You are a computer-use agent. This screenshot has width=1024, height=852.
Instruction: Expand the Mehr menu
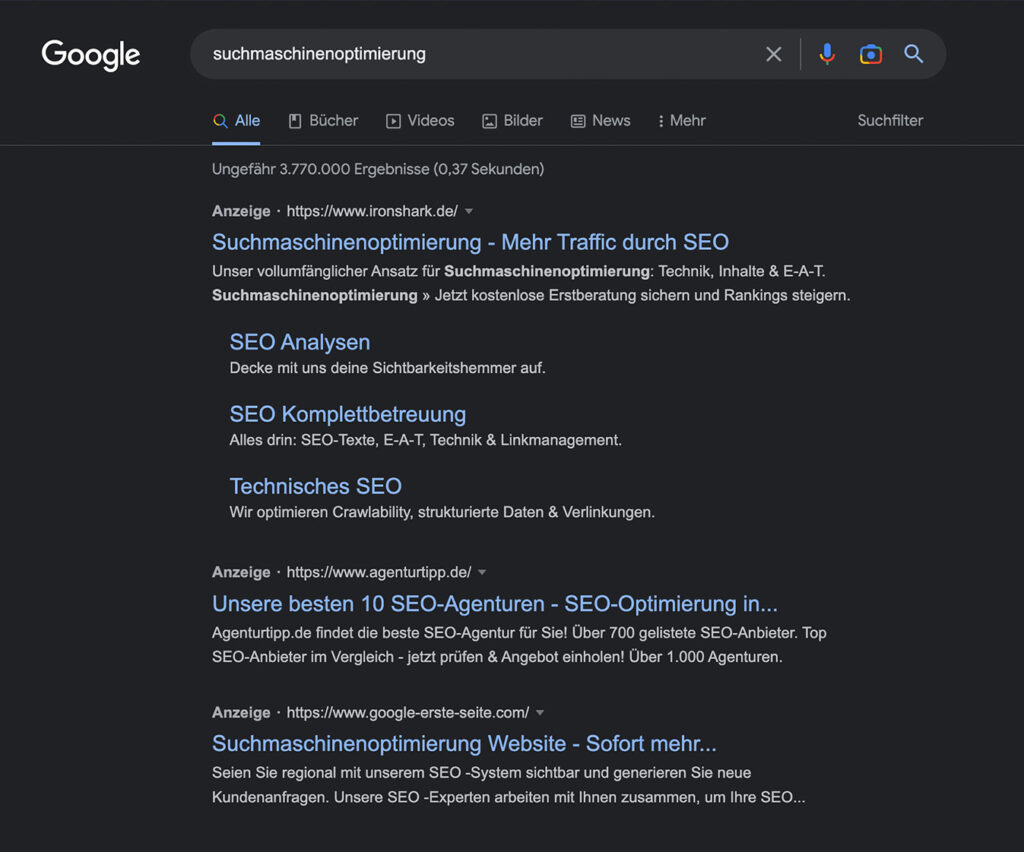tap(681, 121)
